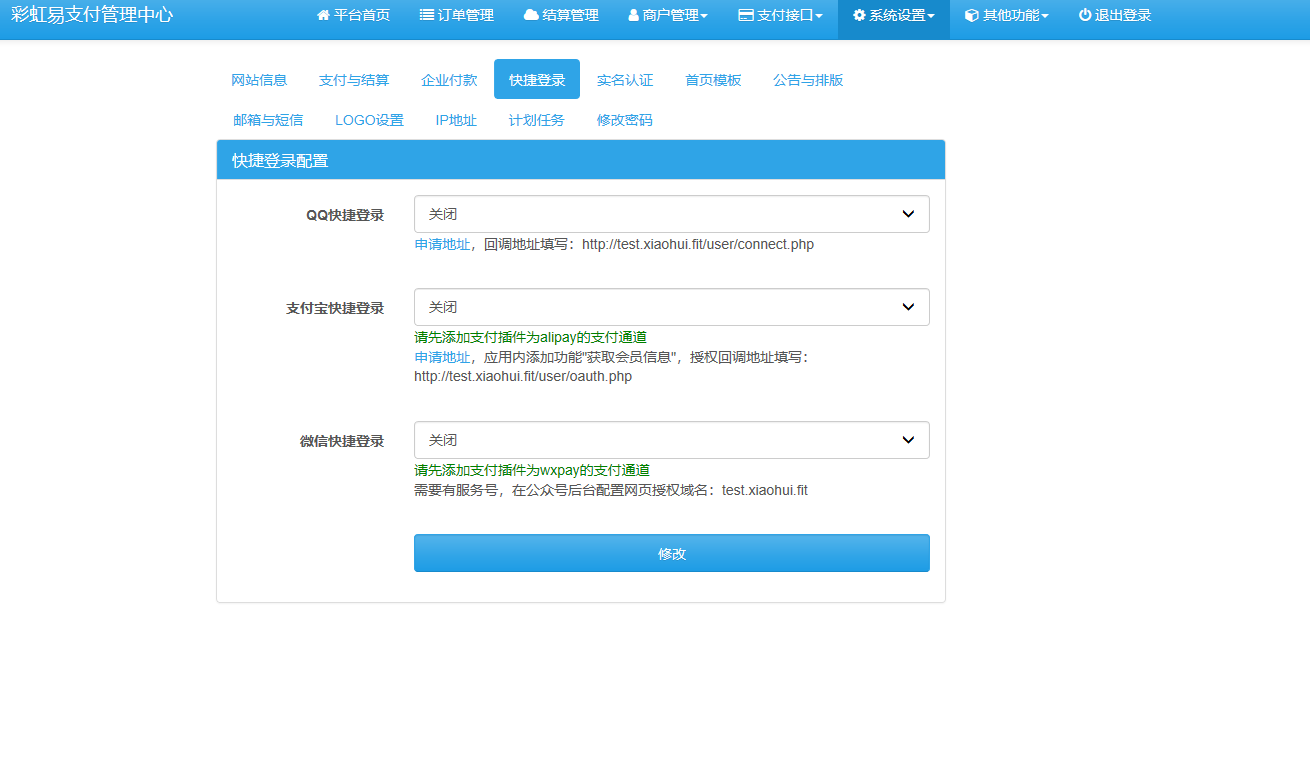Click 申请地址 link under 支付宝快捷登录
The image size is (1310, 770).
[x=442, y=357]
